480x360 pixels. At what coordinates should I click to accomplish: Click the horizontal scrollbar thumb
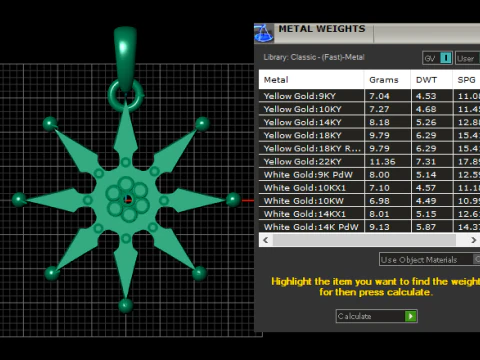point(364,240)
